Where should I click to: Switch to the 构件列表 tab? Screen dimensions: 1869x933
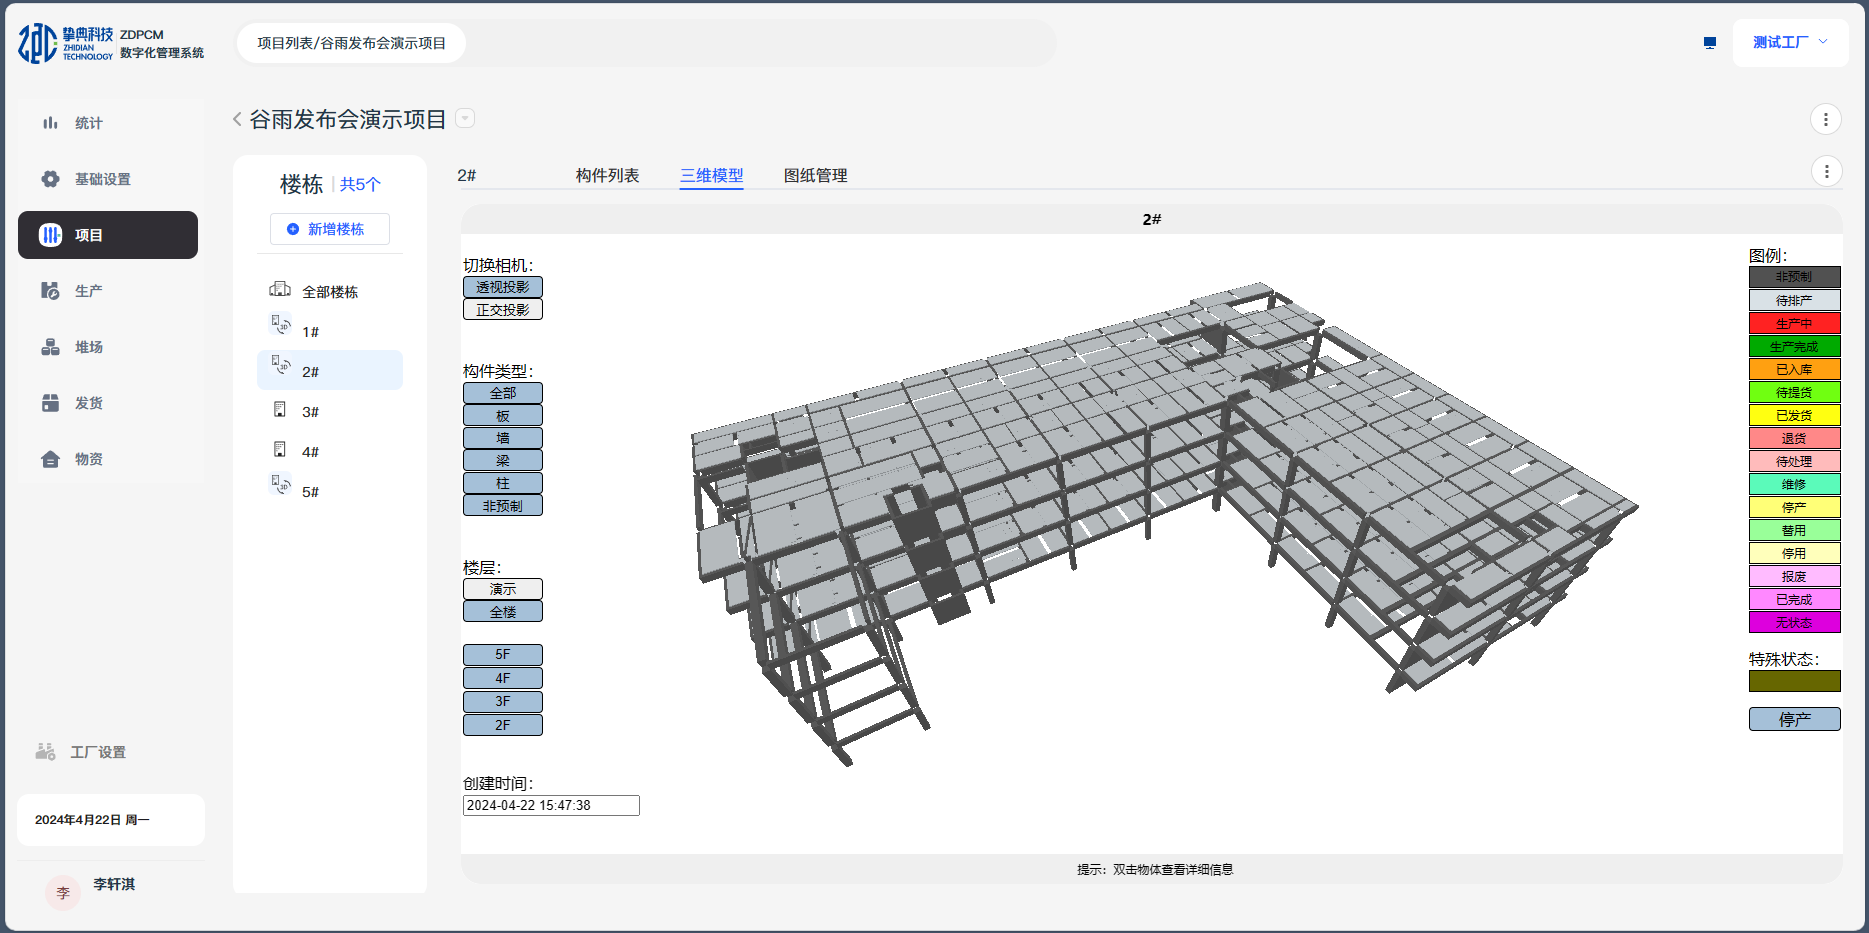tap(607, 176)
